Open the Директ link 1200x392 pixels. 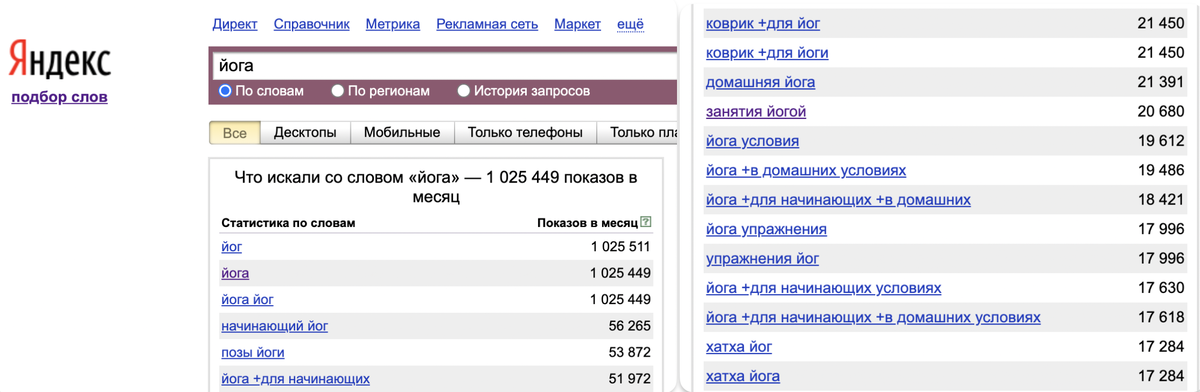[x=235, y=24]
